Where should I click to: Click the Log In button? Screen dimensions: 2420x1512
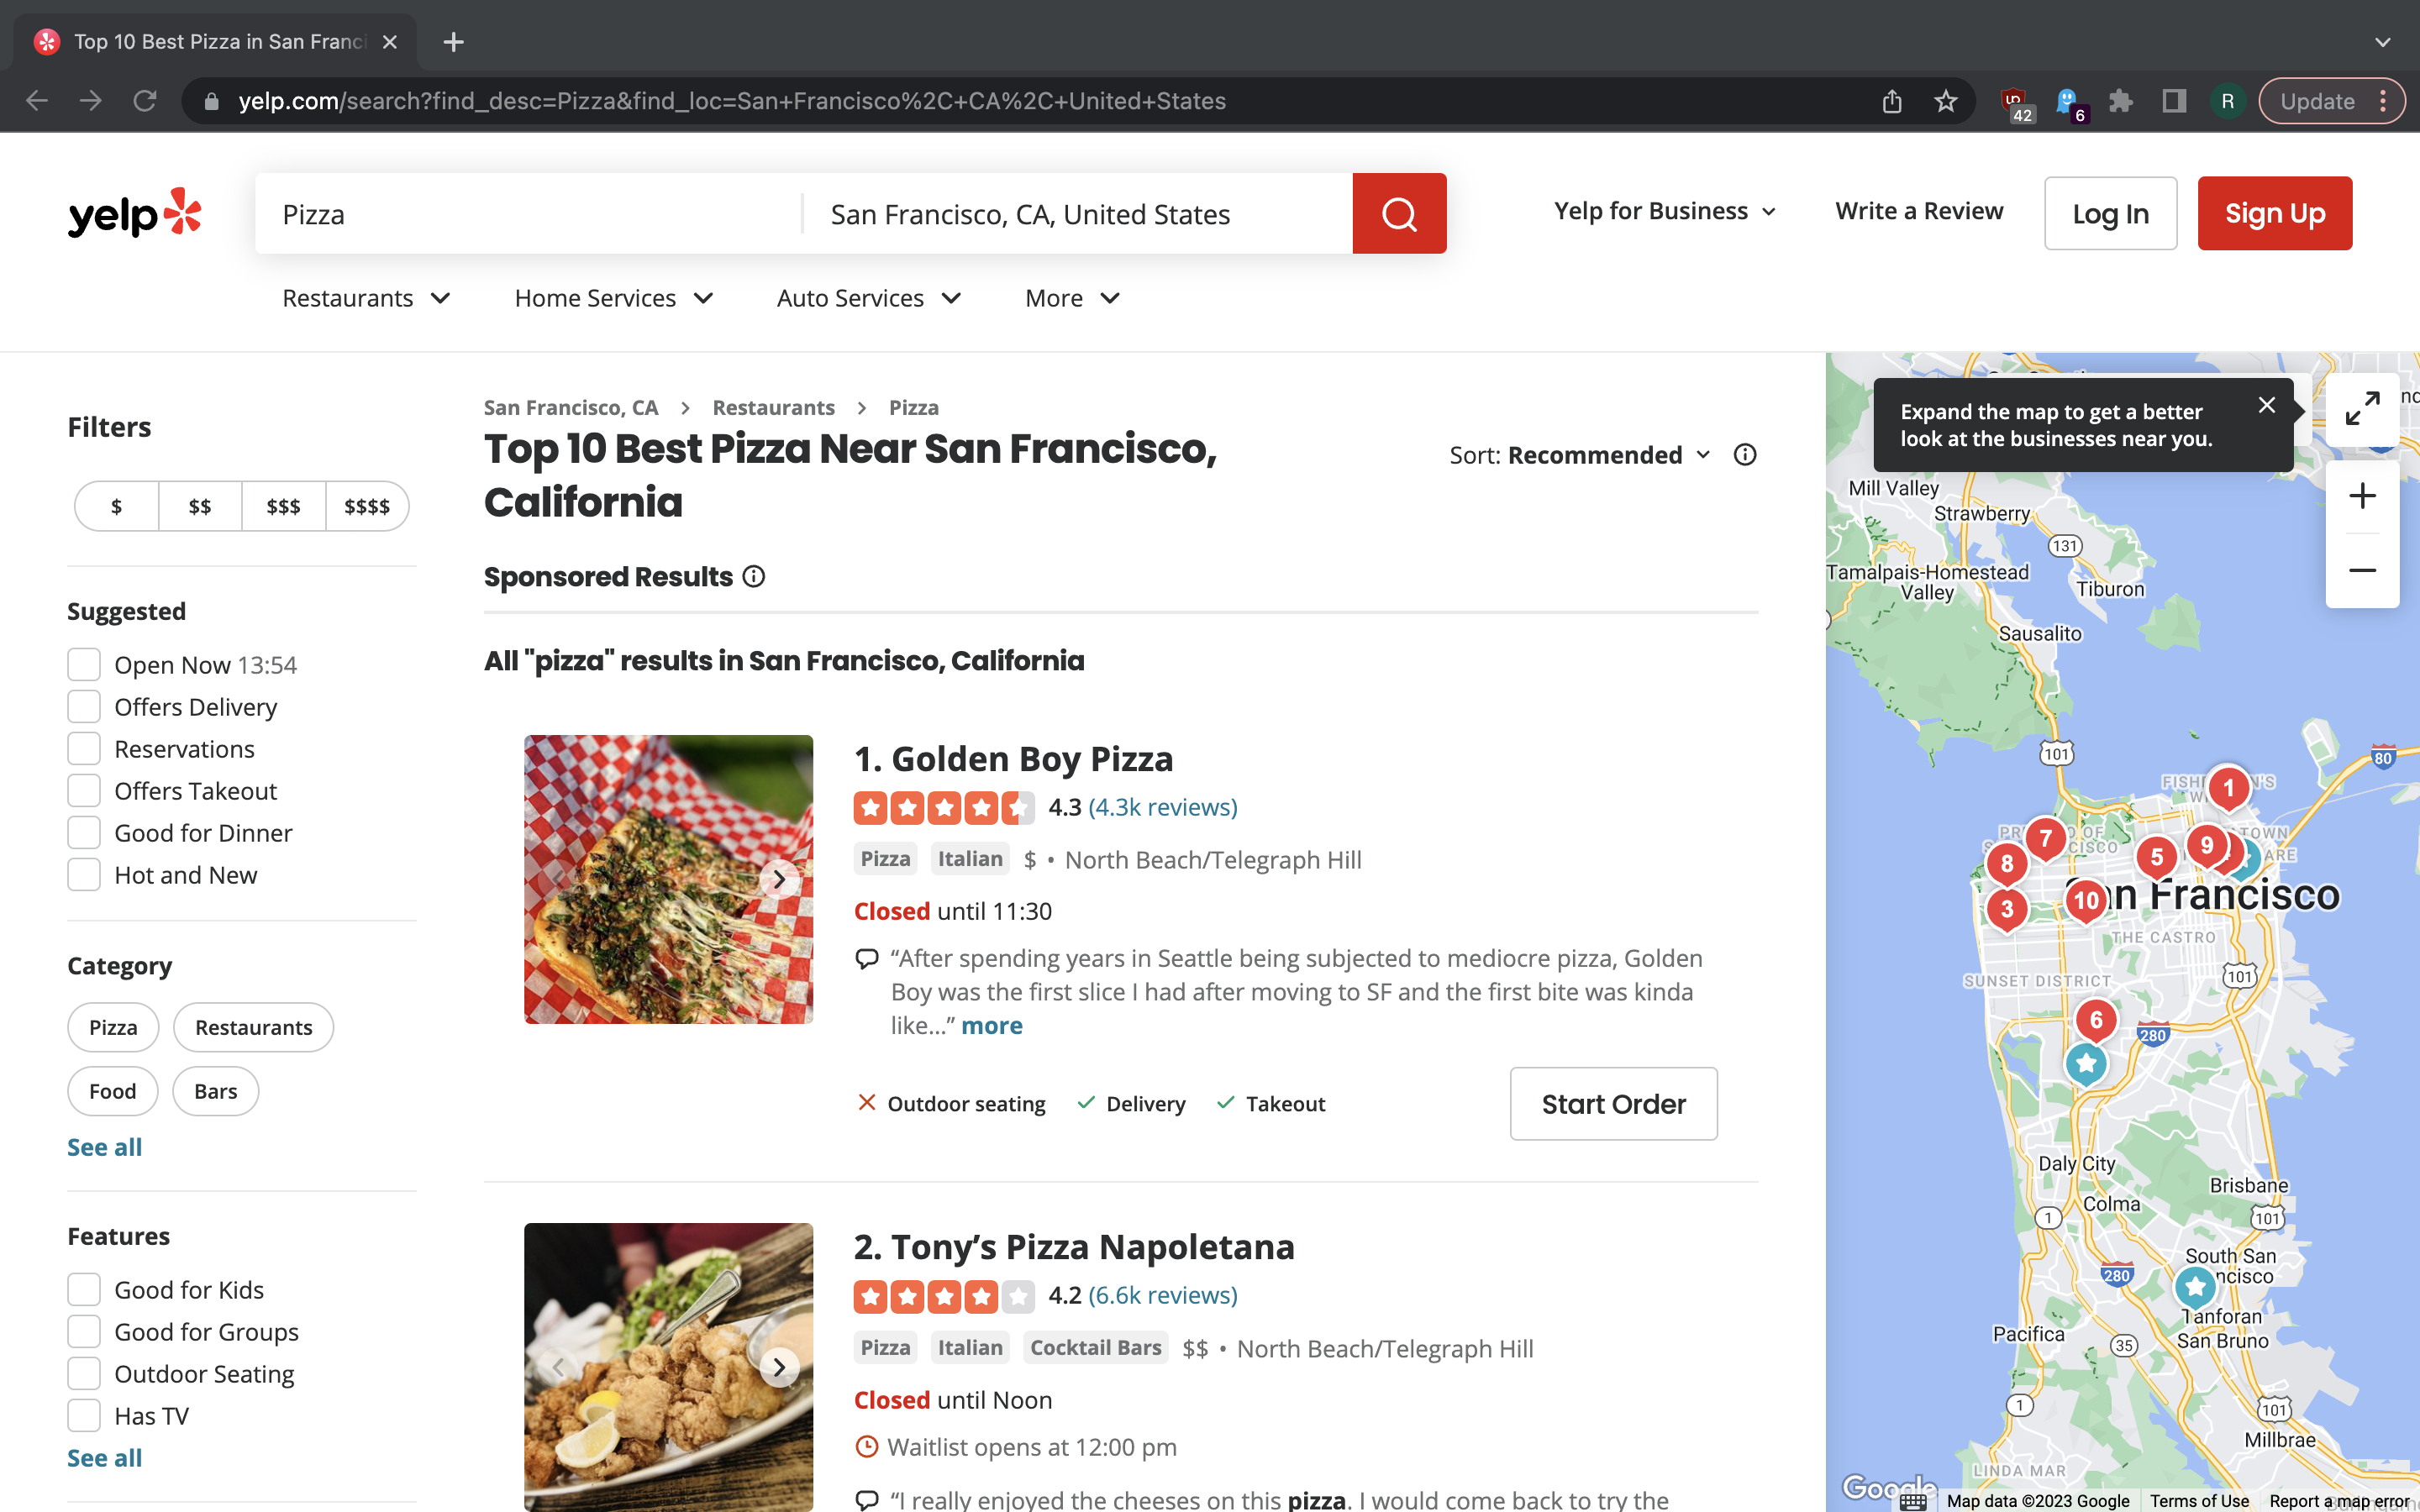(x=2110, y=213)
